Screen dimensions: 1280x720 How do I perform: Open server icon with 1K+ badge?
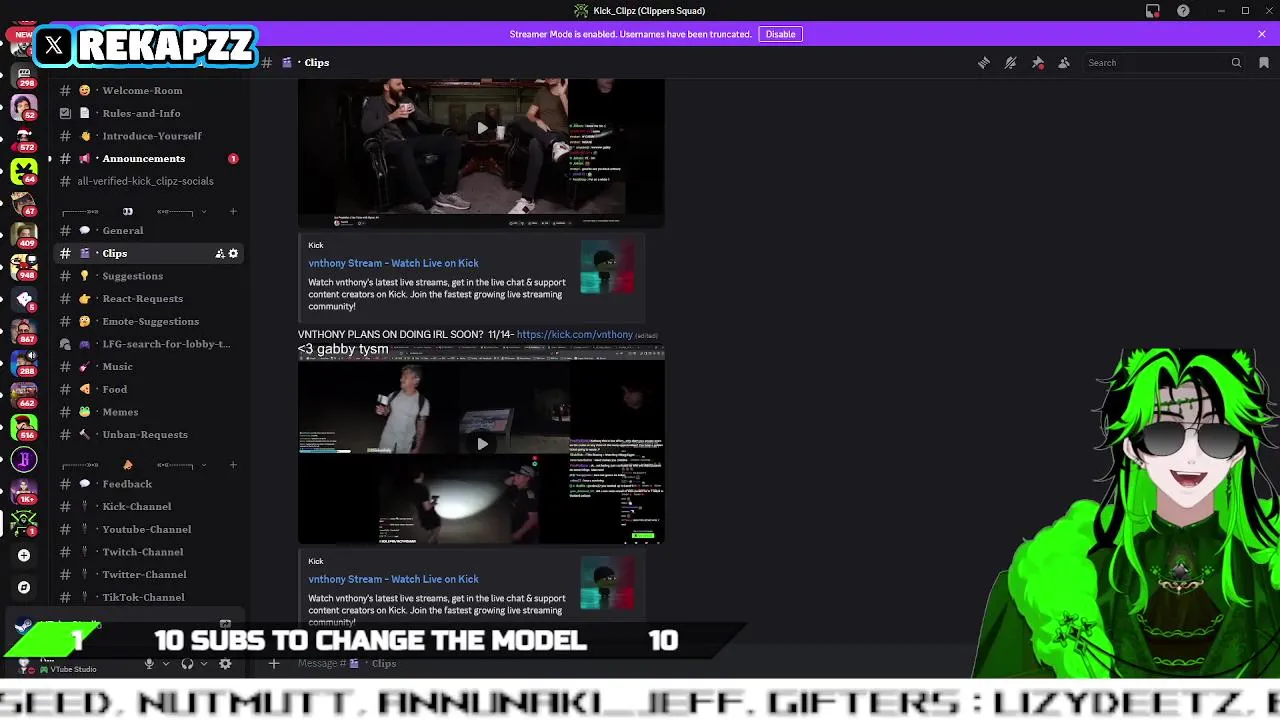24,491
